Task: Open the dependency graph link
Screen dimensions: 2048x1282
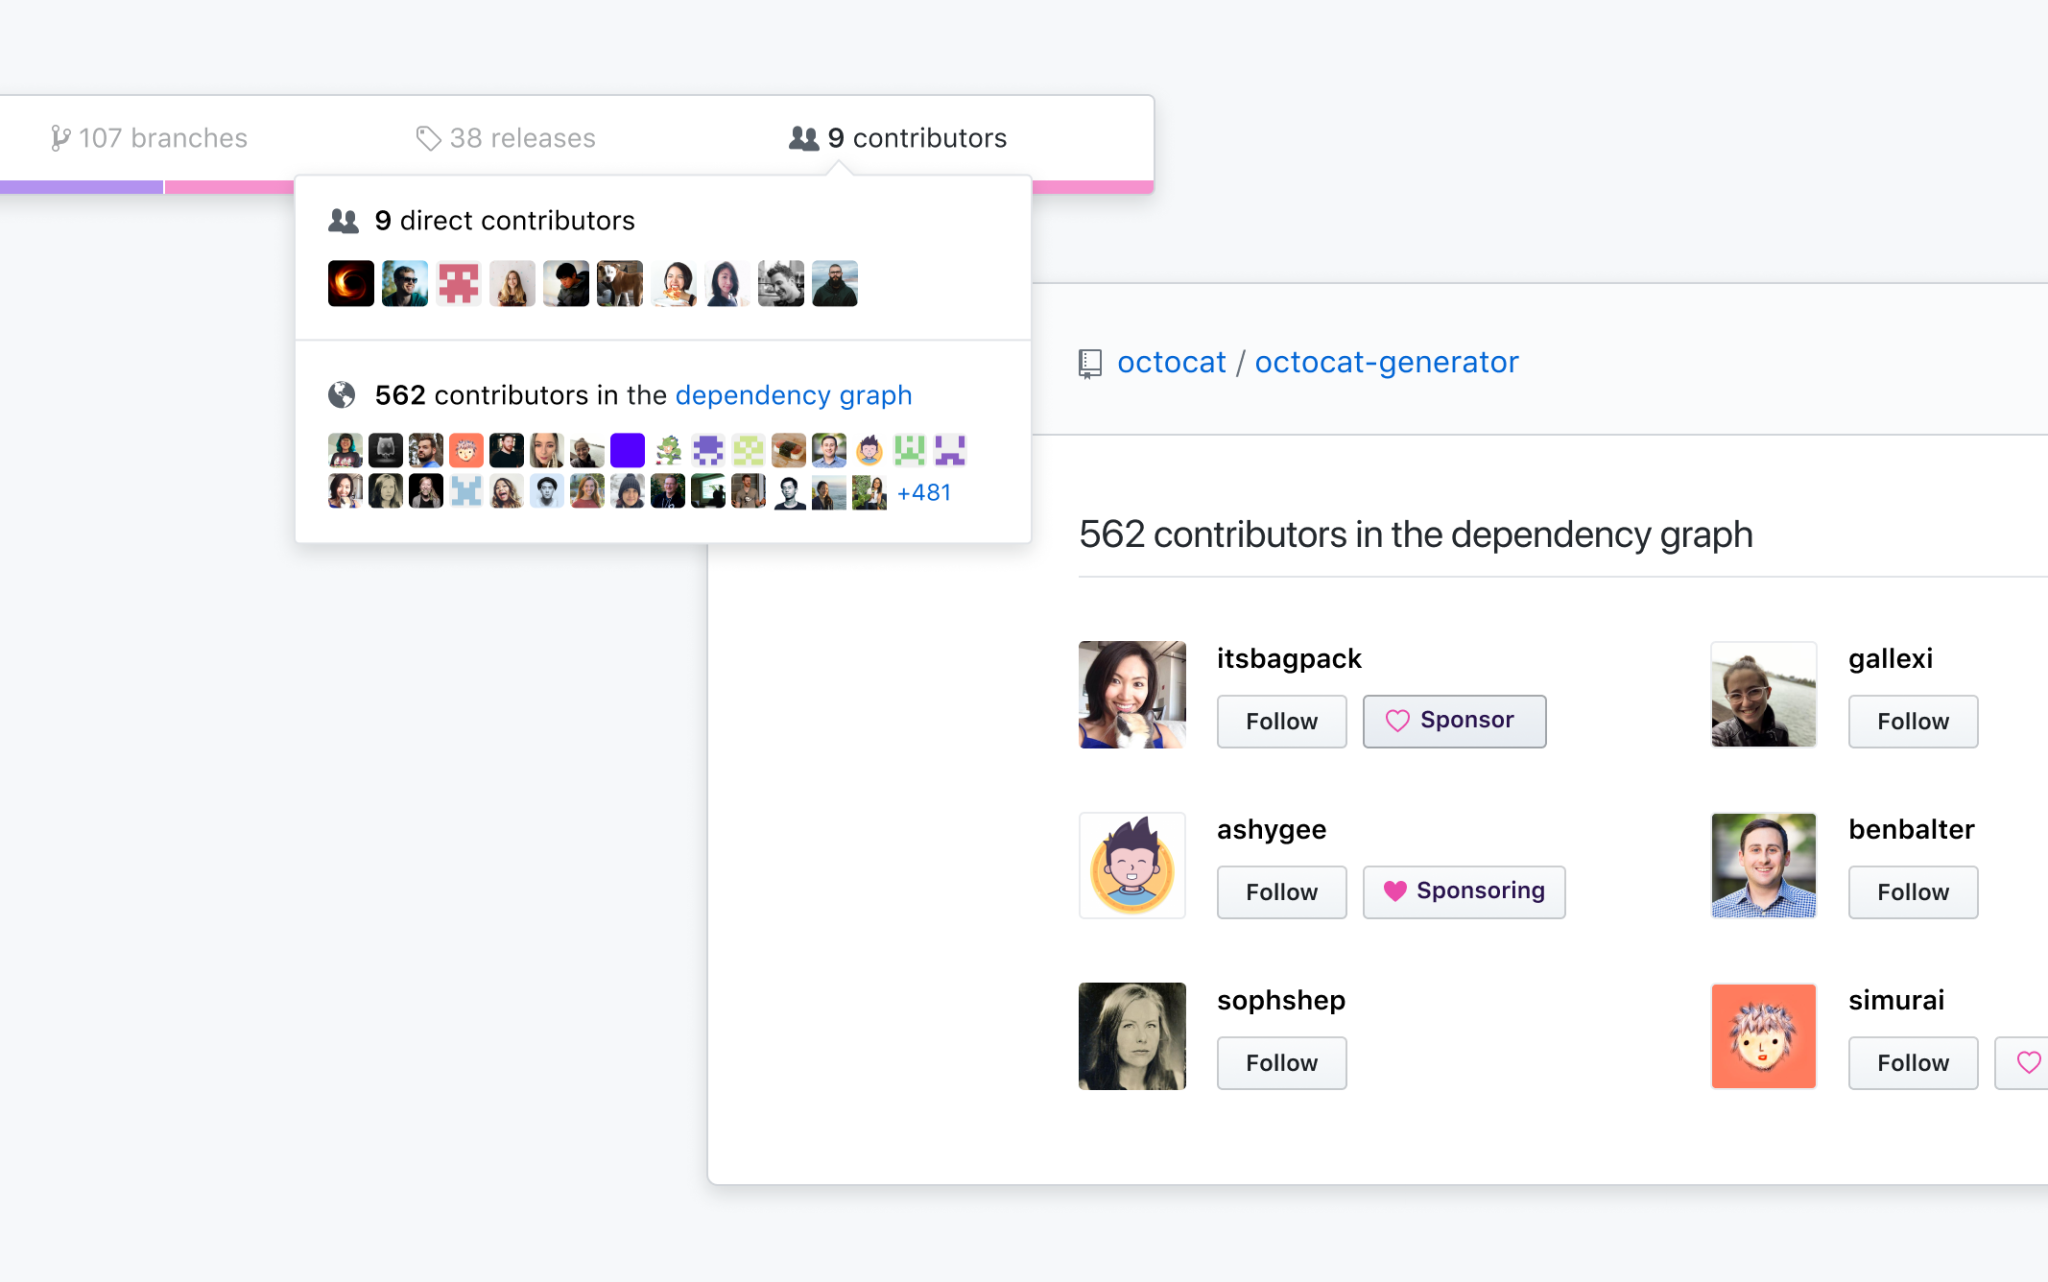Action: [x=793, y=395]
